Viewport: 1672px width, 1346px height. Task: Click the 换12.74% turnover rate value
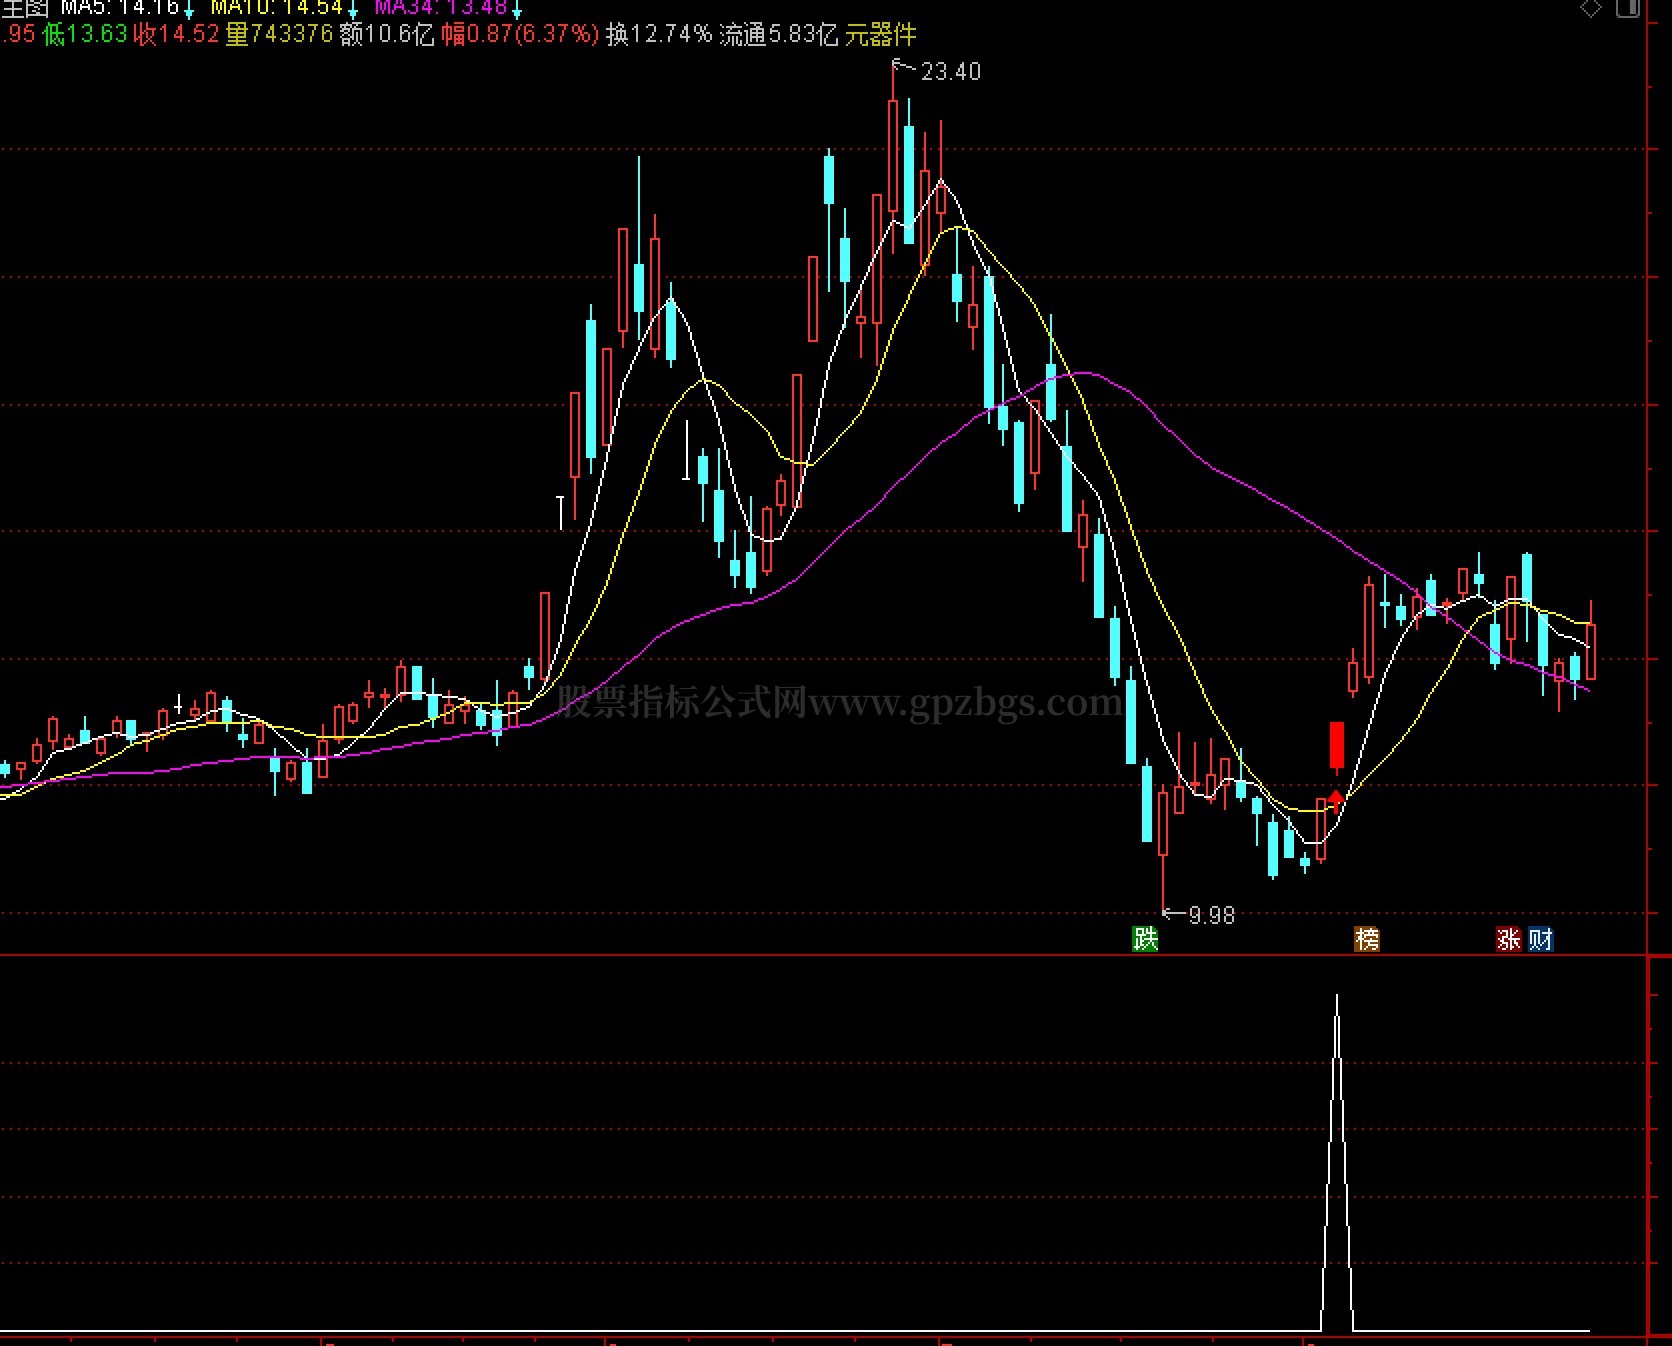659,35
